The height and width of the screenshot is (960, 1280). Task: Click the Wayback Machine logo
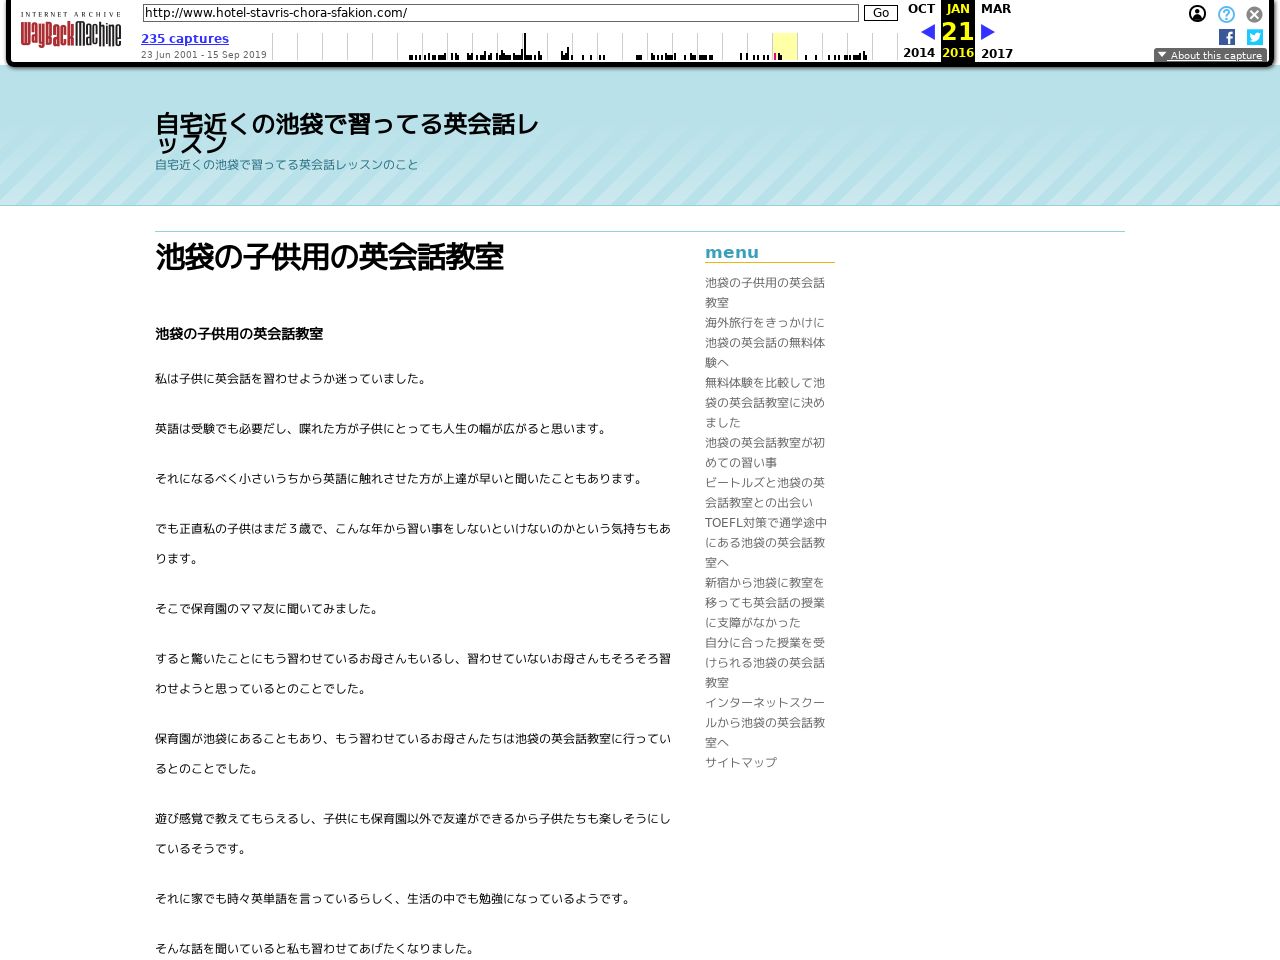(x=71, y=31)
